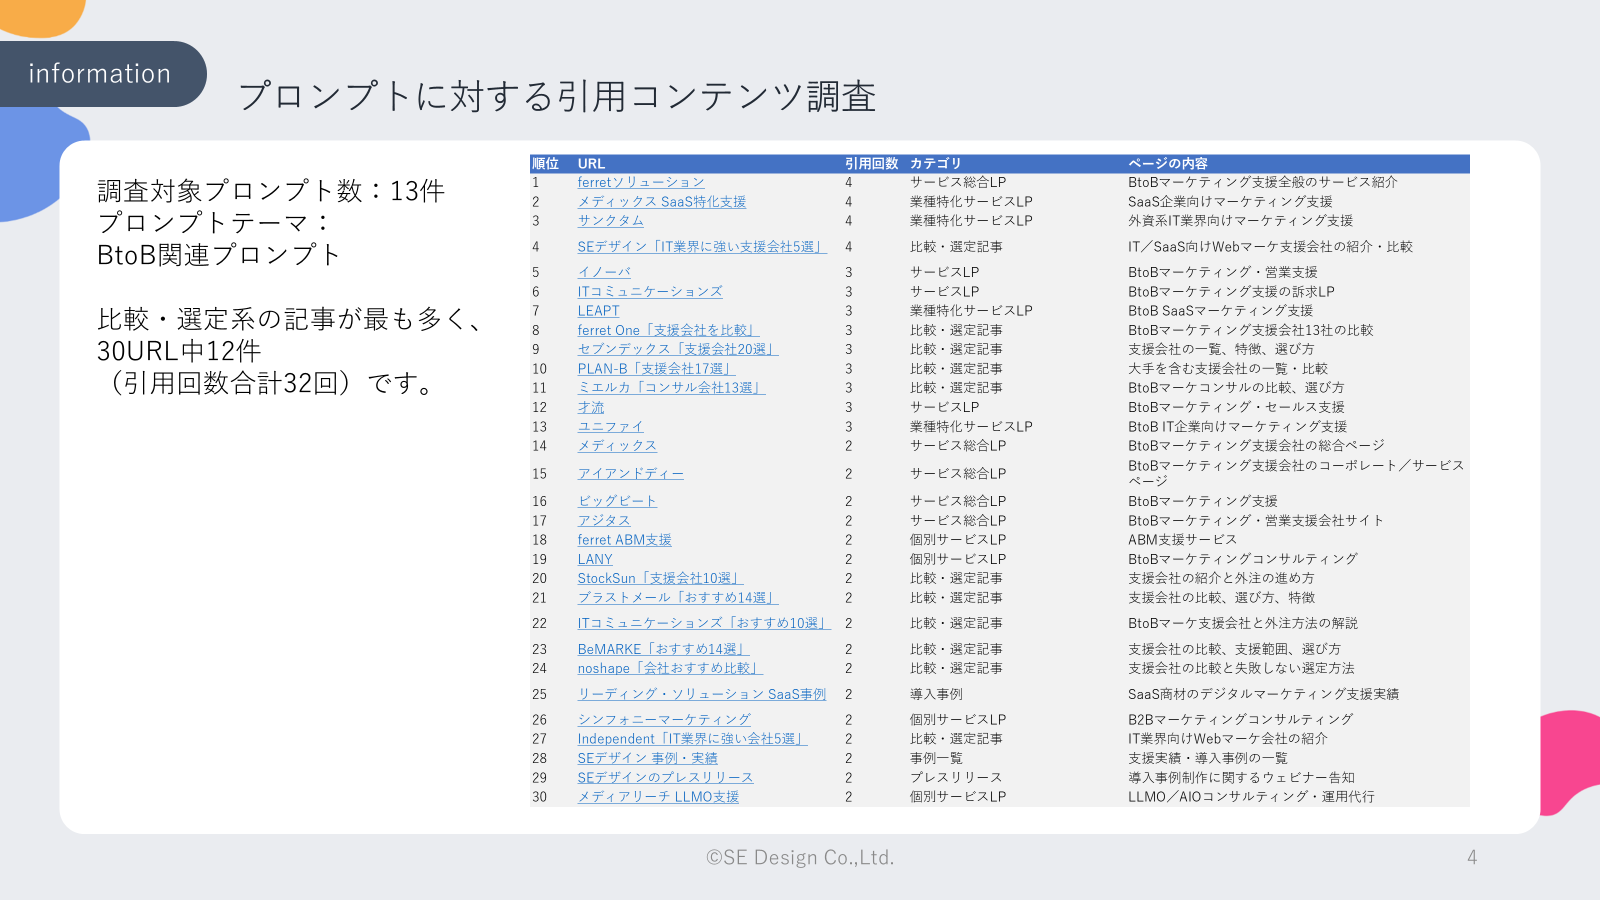
Task: Open Independent「IT業界に強い会社5選」 link
Action: 692,739
